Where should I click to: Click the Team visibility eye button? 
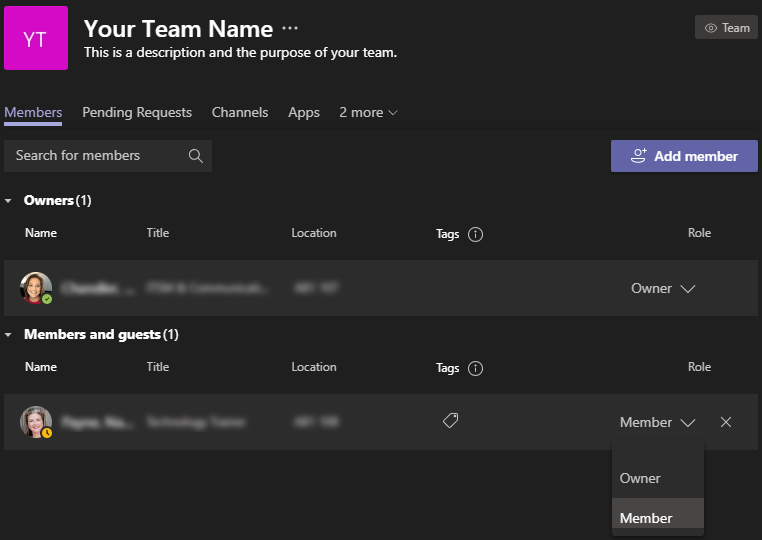pyautogui.click(x=726, y=28)
